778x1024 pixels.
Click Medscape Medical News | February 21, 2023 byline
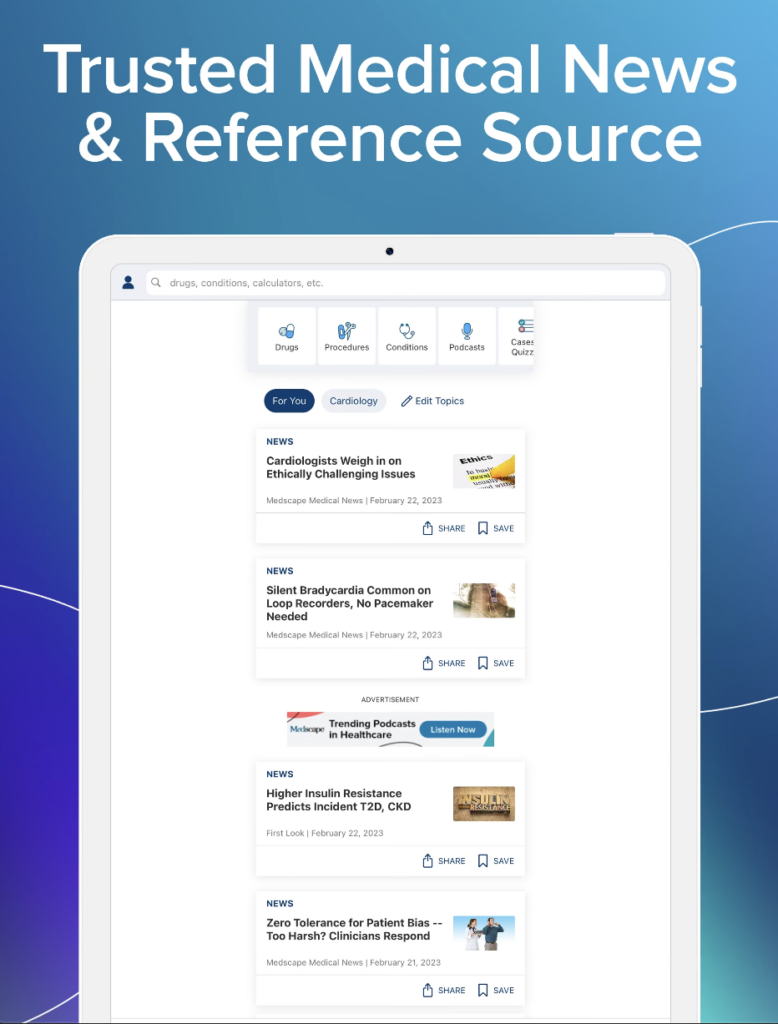[x=353, y=963]
